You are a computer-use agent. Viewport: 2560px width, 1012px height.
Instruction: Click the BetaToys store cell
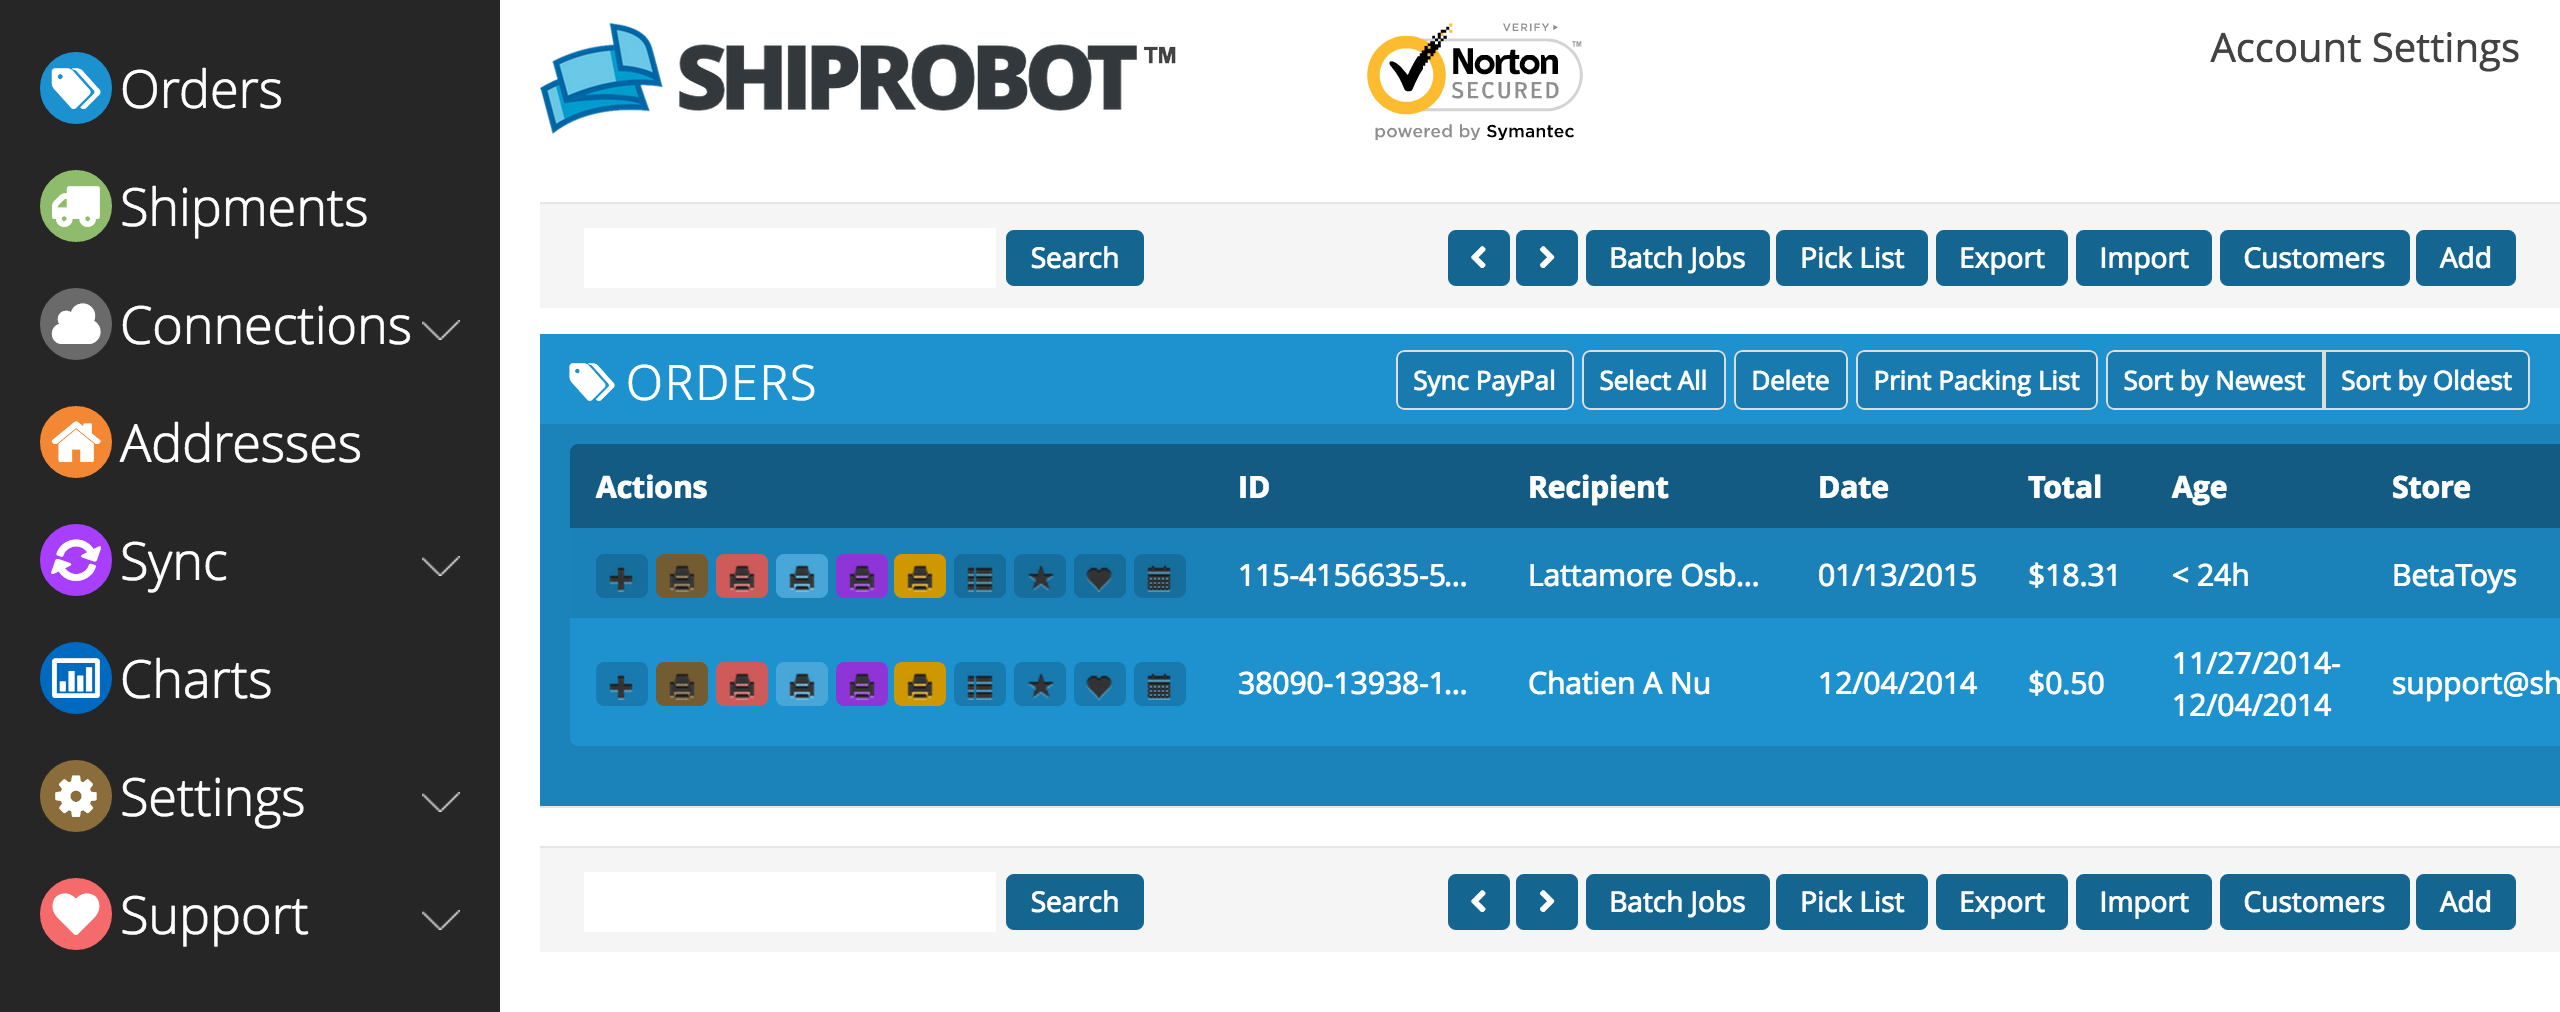point(2454,576)
